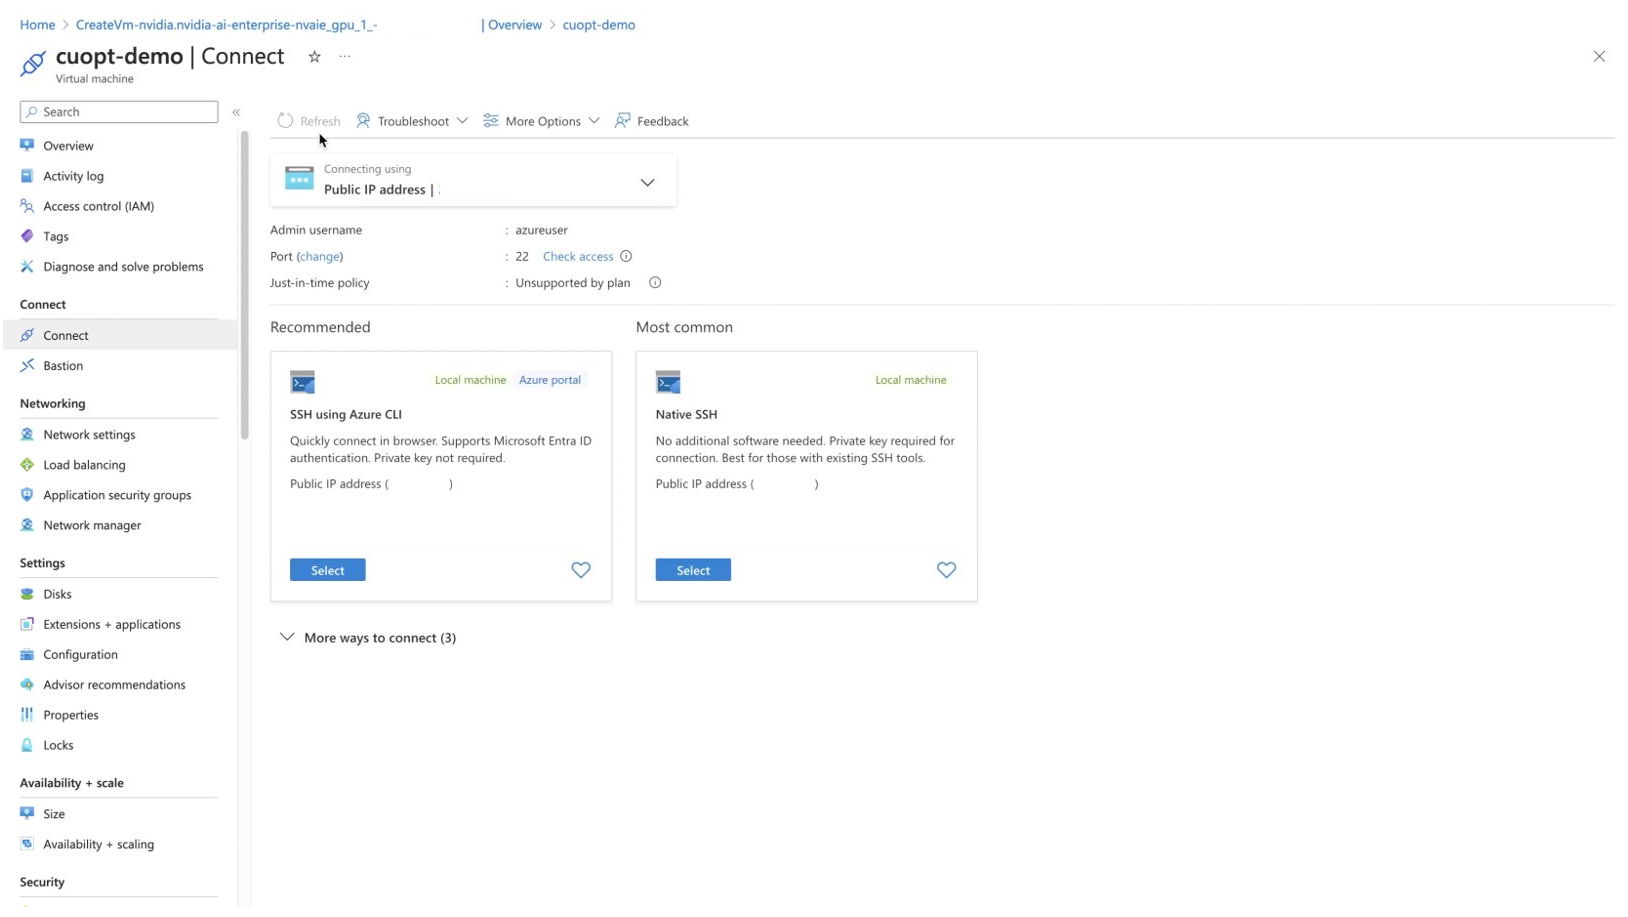Favorite the cuopt-demo page with star icon
Screen dimensions: 1628x917
(314, 57)
